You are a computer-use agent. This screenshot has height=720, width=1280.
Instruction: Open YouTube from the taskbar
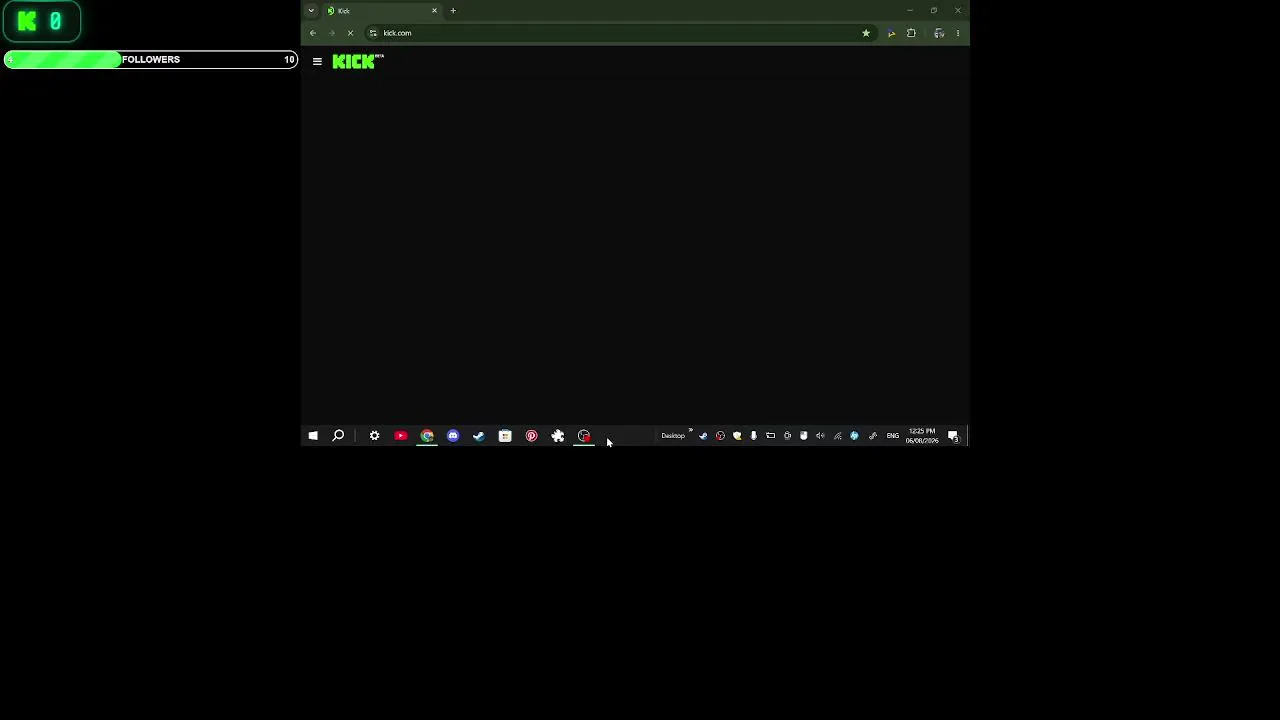(x=401, y=436)
